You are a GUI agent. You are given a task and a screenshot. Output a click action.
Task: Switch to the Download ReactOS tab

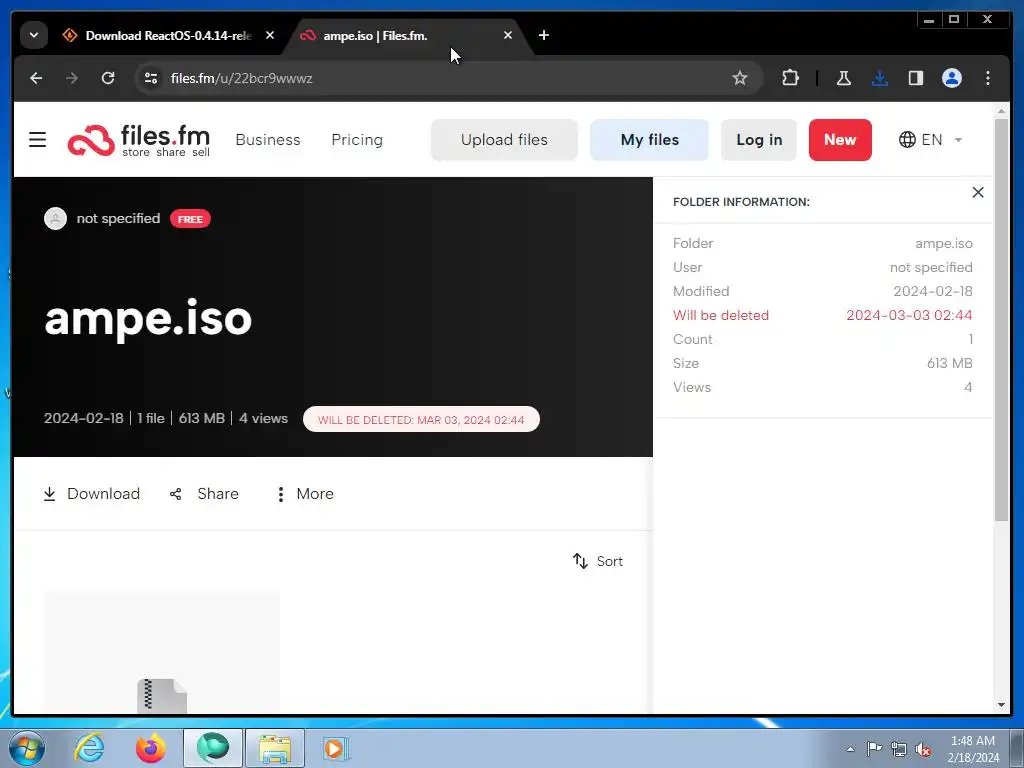pyautogui.click(x=168, y=36)
